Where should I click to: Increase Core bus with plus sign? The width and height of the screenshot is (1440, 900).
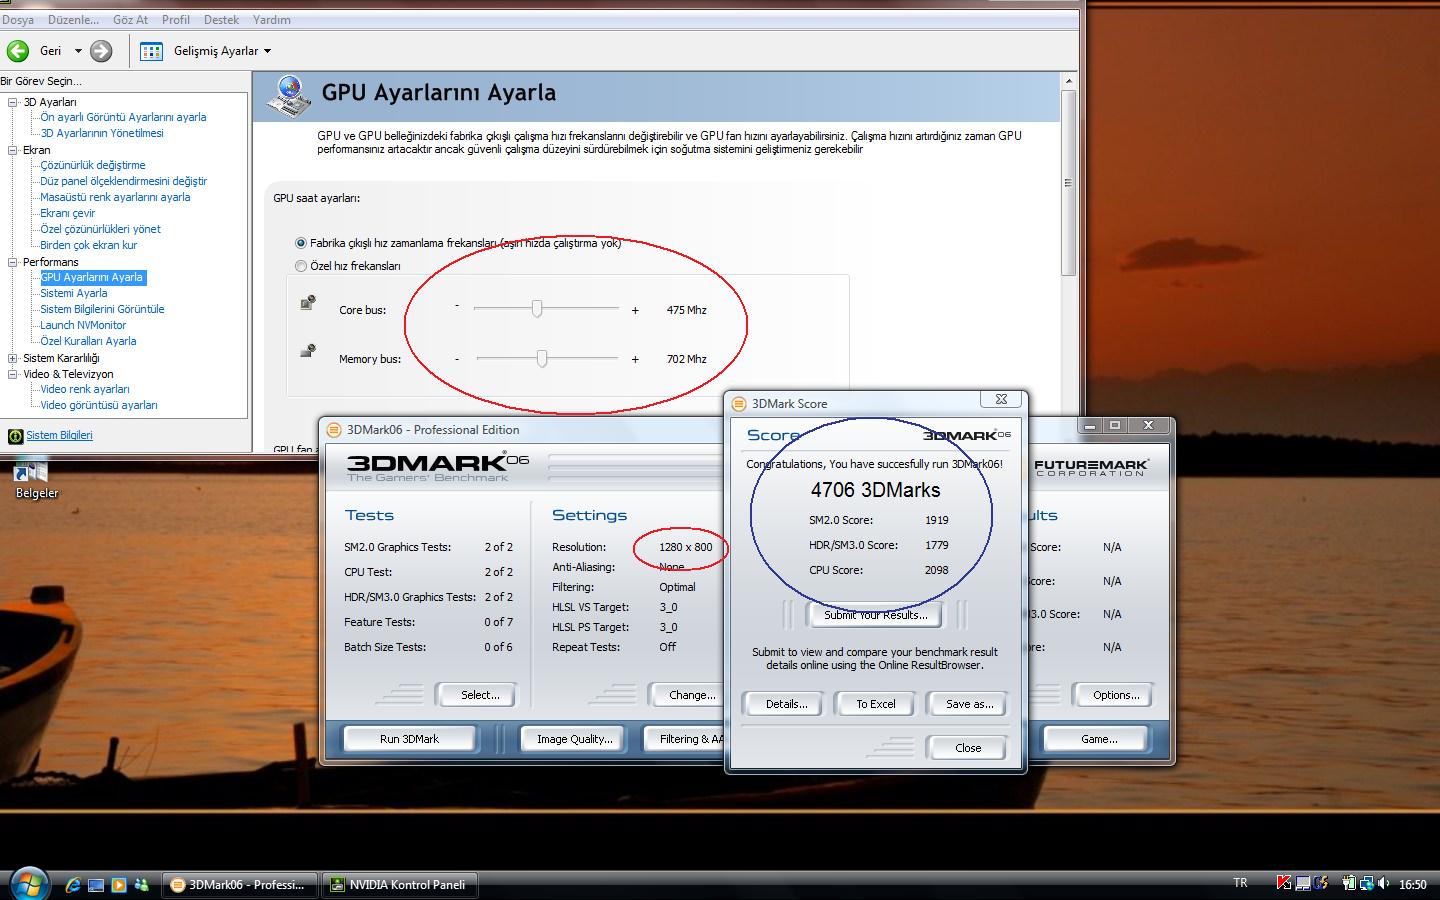tap(635, 311)
